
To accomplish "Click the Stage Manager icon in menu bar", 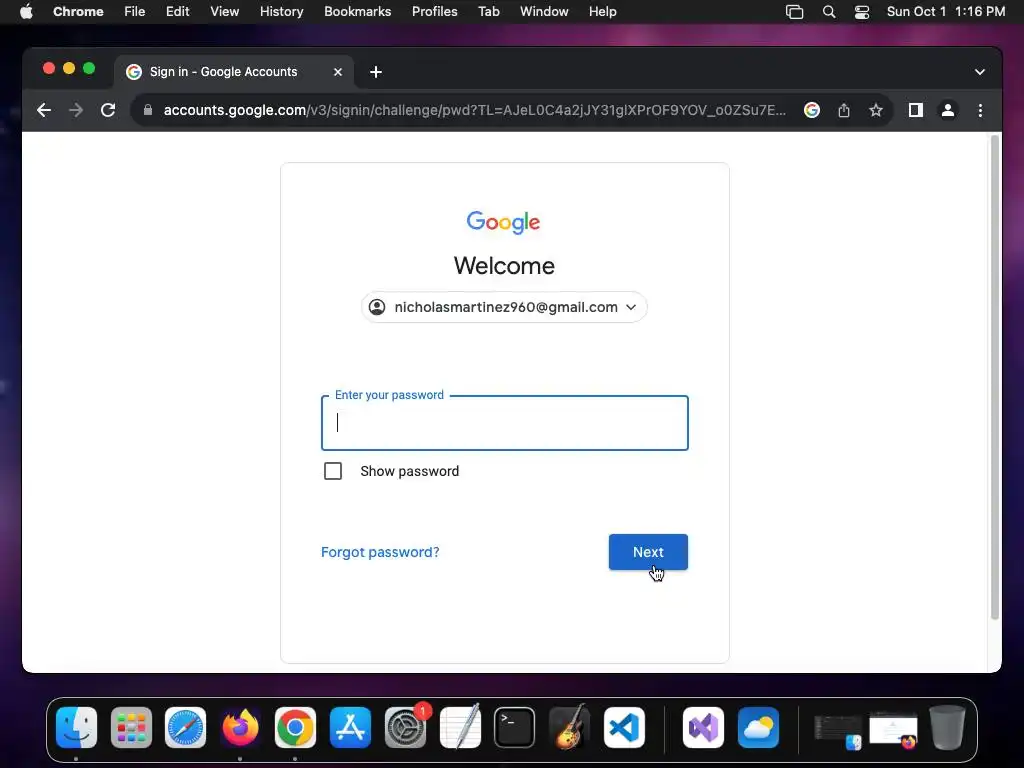I will [795, 12].
